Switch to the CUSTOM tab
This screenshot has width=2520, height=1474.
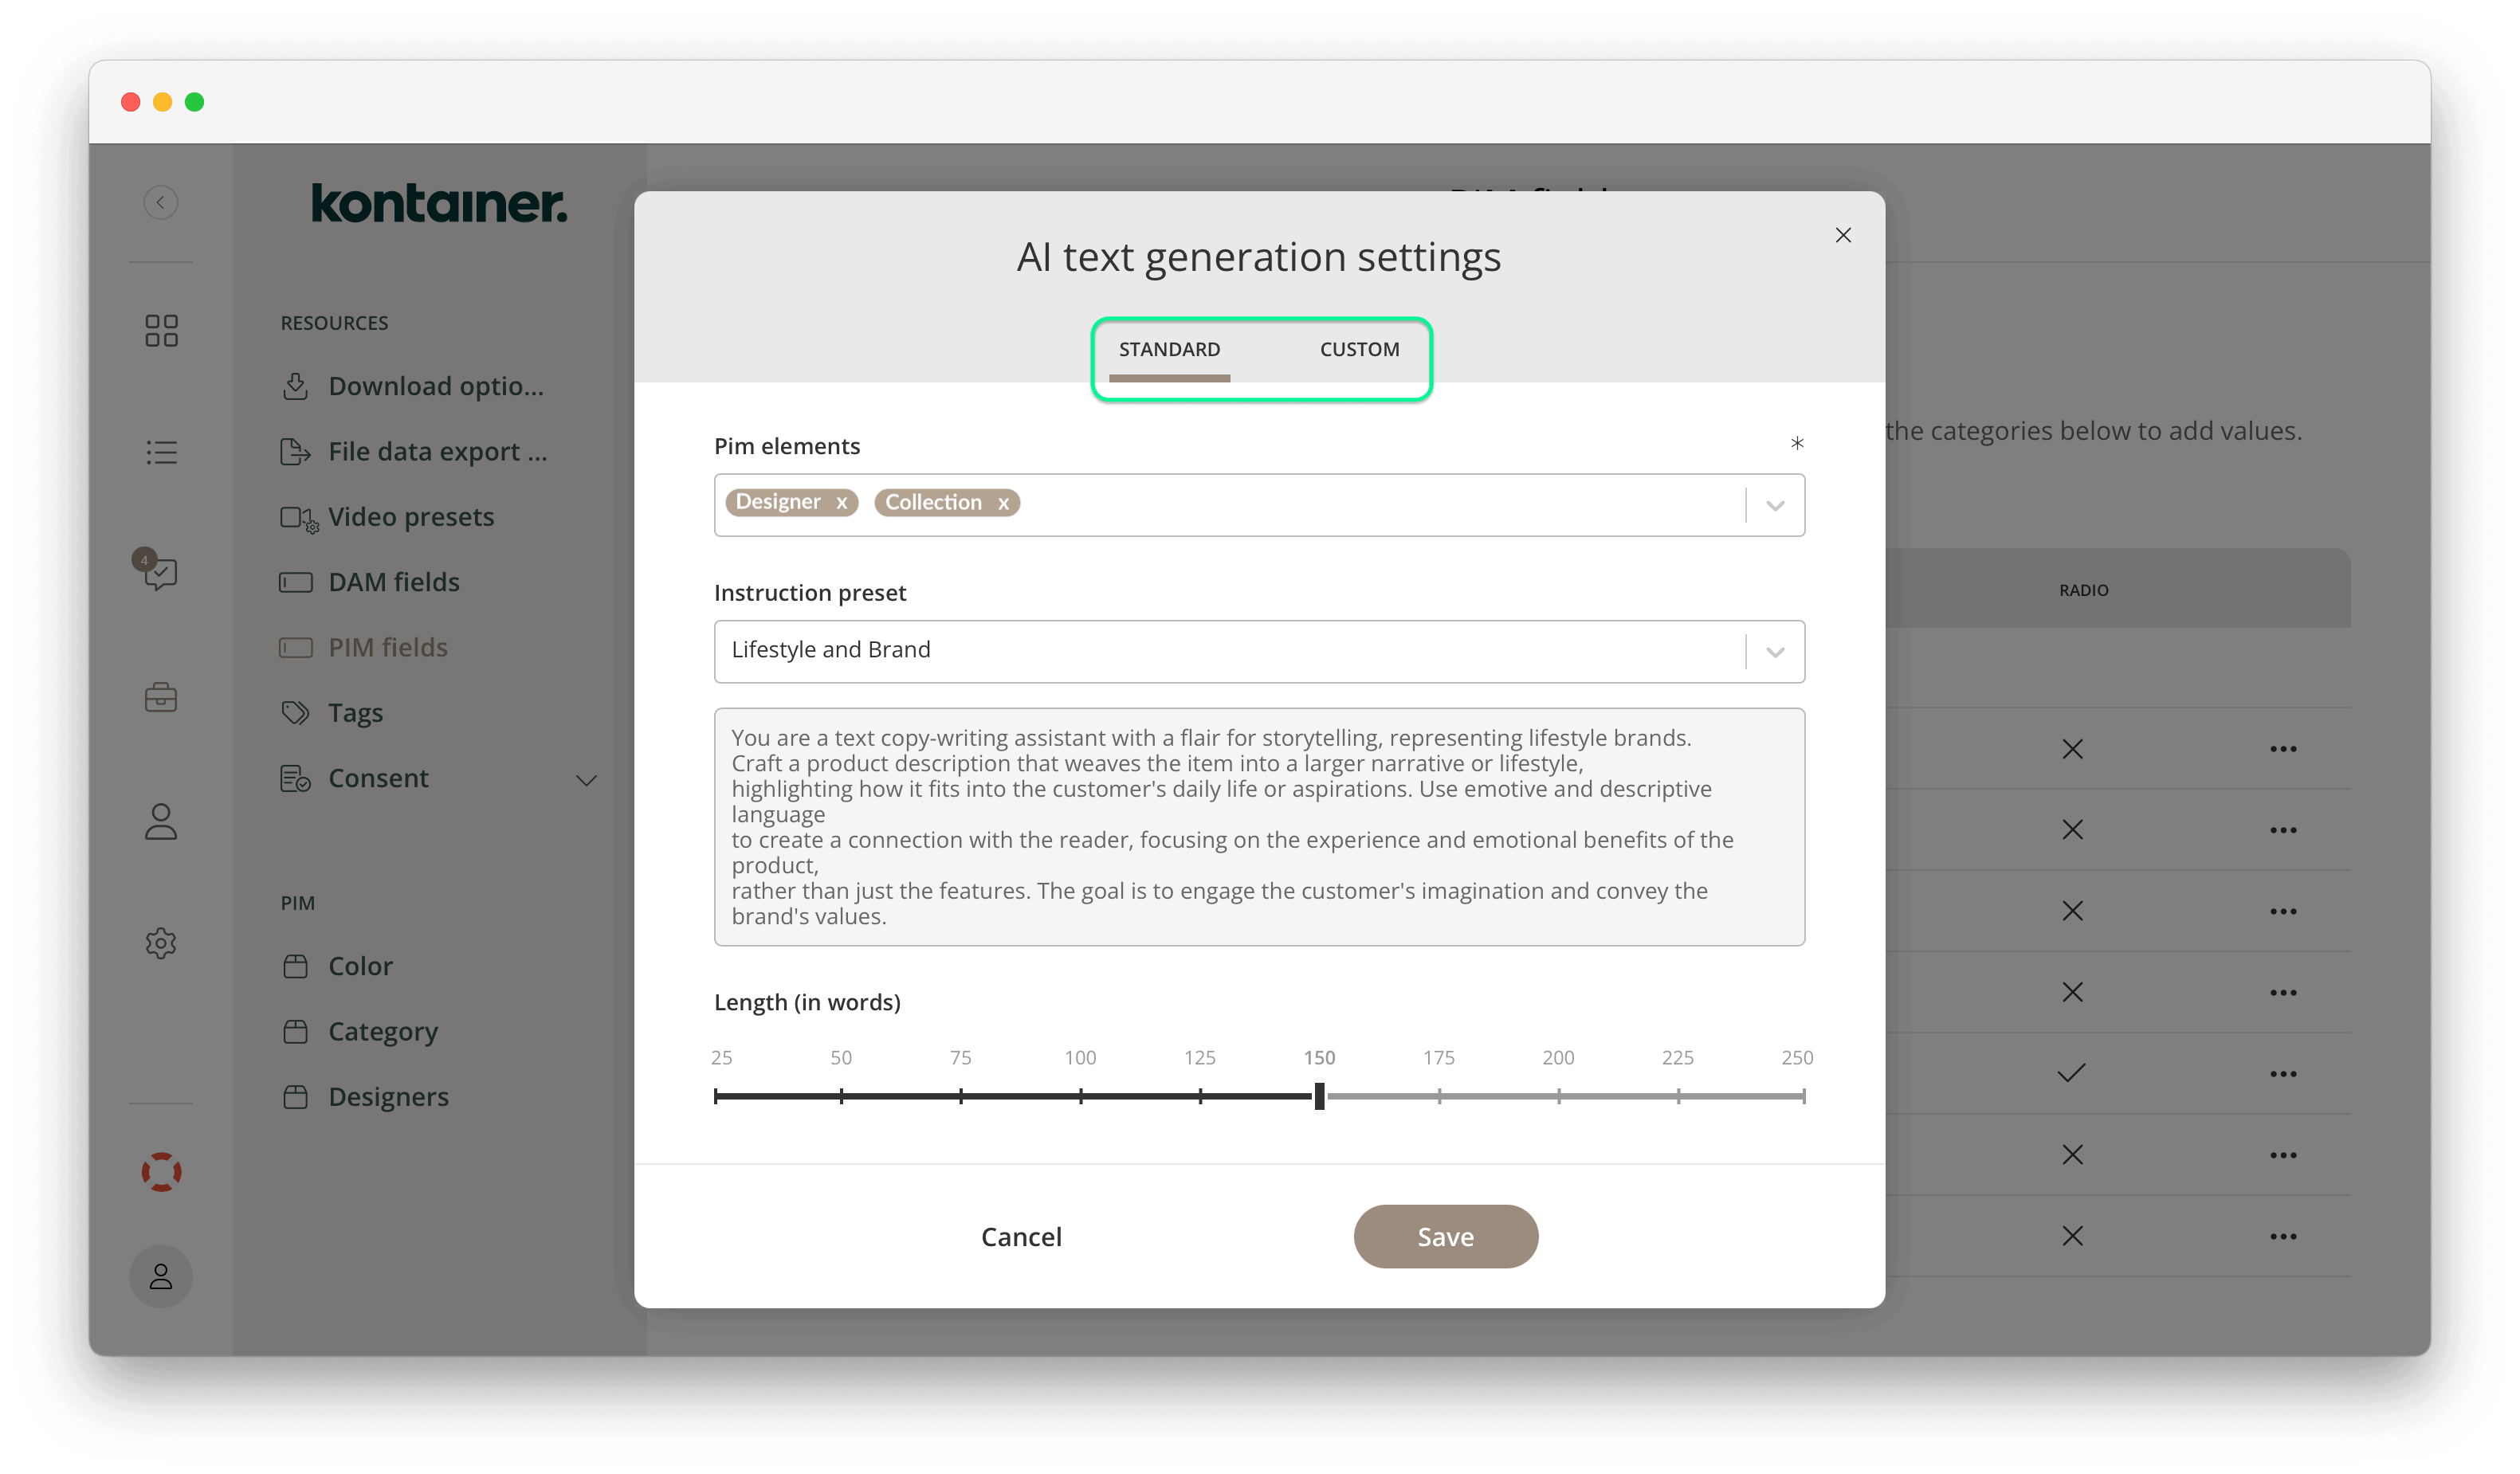[1359, 349]
